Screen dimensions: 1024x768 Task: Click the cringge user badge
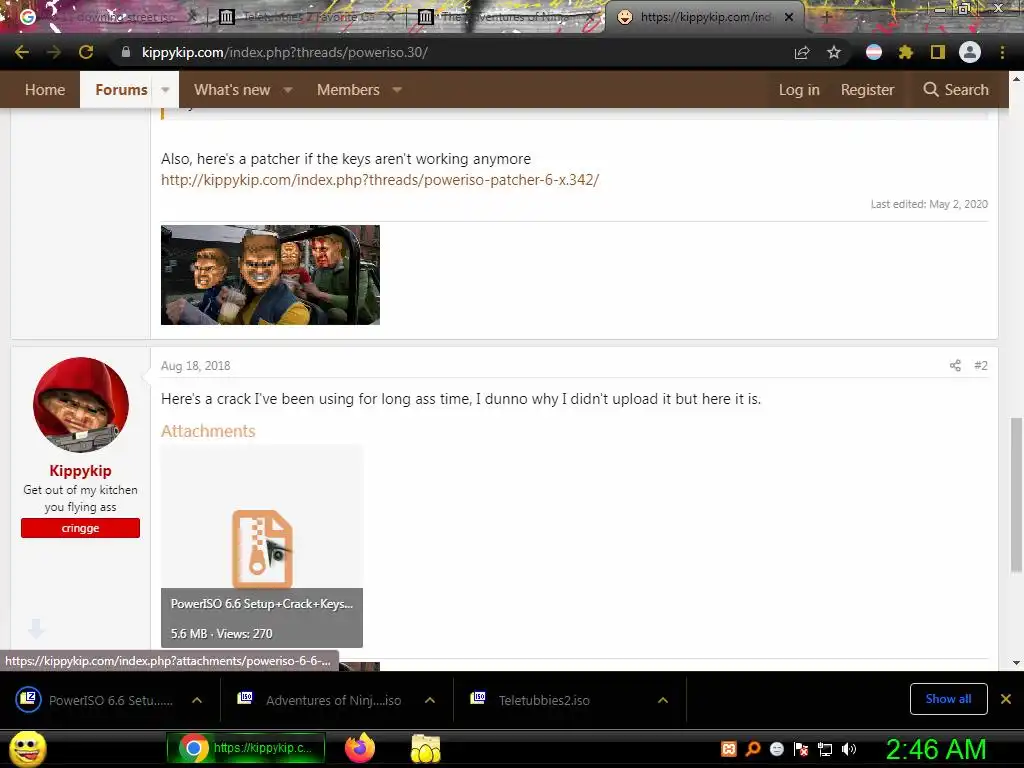pos(80,528)
